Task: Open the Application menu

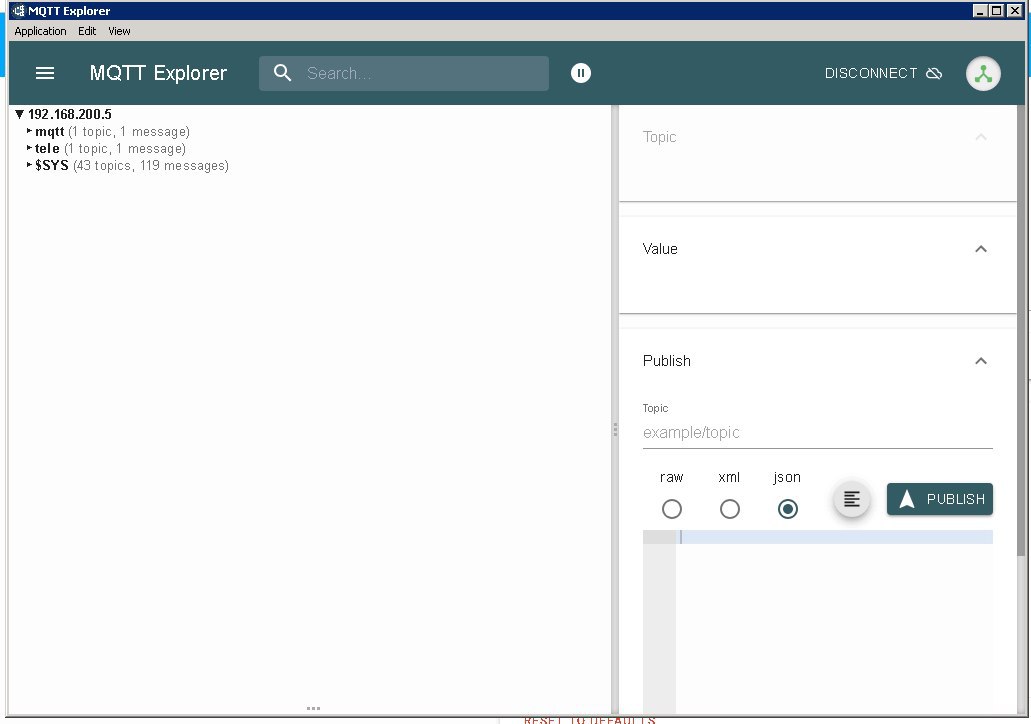Action: coord(40,31)
